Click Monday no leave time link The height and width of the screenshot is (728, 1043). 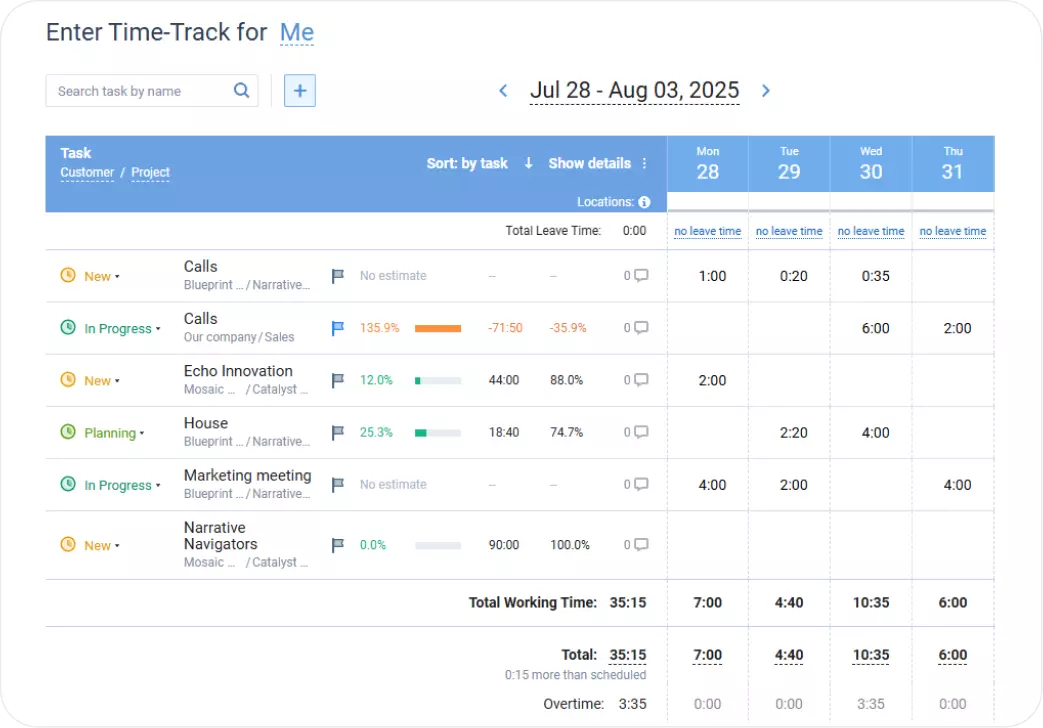click(708, 231)
